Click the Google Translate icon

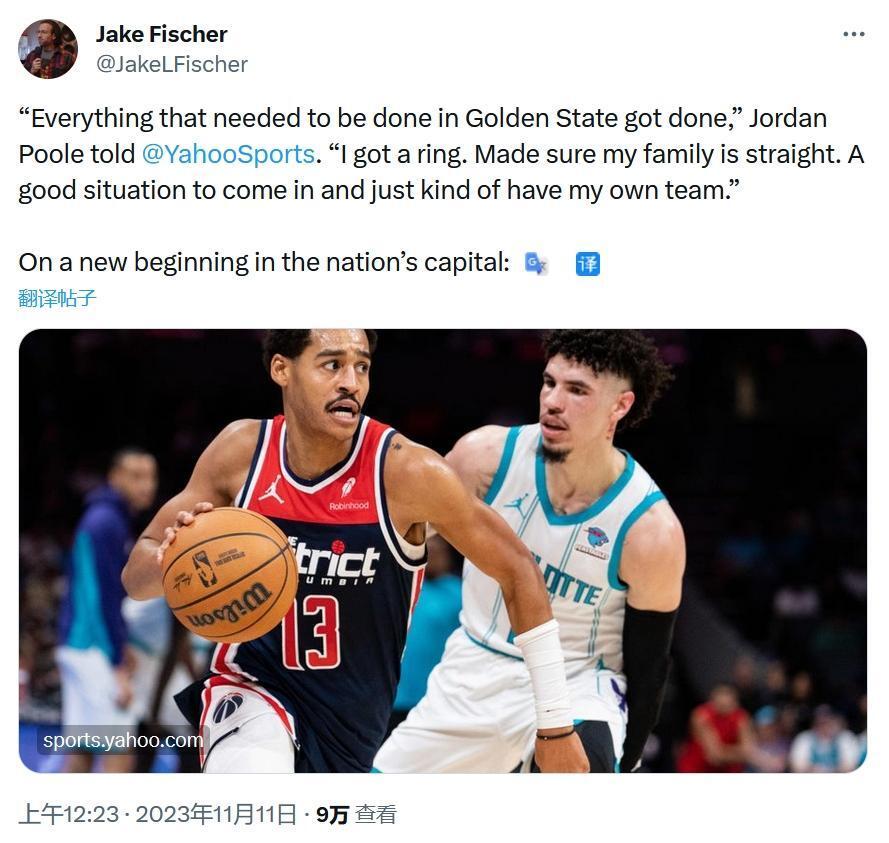click(x=536, y=263)
